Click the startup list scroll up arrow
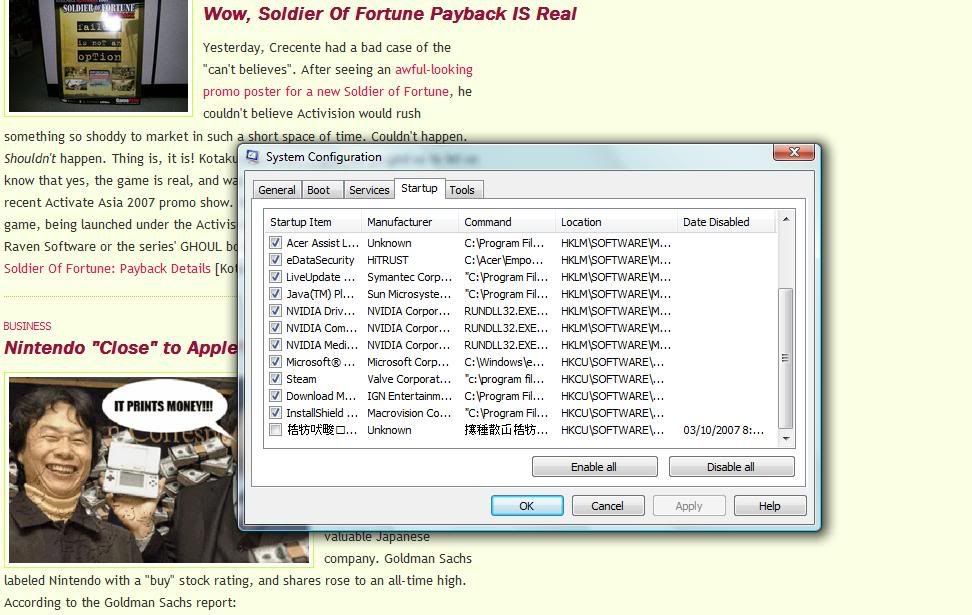Viewport: 972px width, 615px height. coord(785,219)
